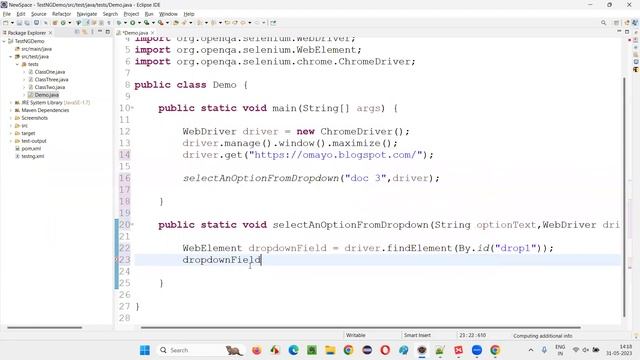Click the toolbar search magnifier icon
This screenshot has height=360, width=640.
[603, 23]
